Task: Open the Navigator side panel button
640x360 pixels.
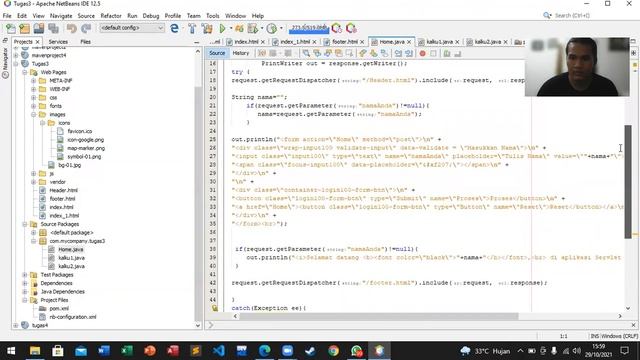Action: pos(5,63)
